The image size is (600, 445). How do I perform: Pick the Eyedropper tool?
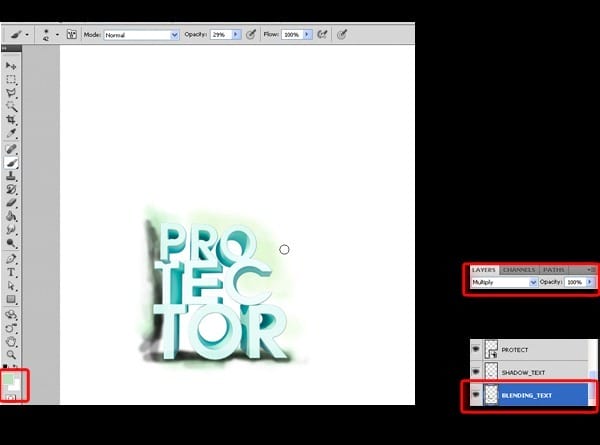point(11,133)
